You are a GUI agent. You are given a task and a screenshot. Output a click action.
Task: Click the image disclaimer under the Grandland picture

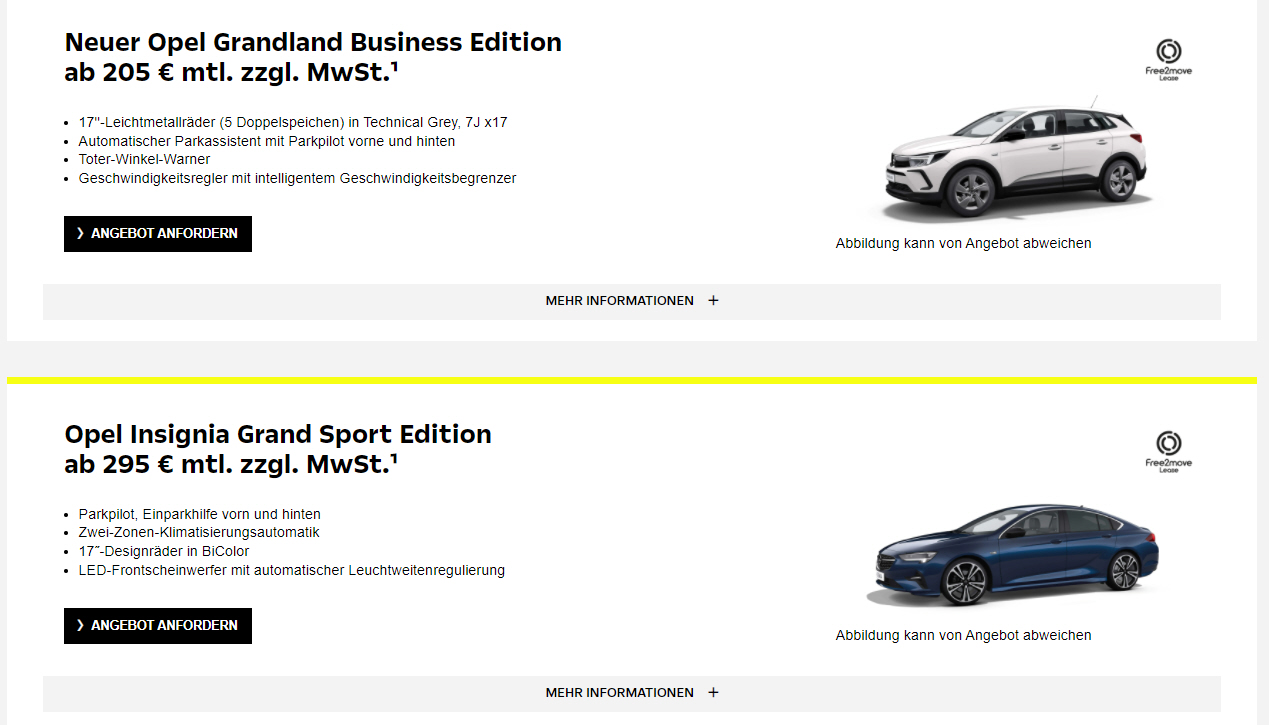pos(963,243)
